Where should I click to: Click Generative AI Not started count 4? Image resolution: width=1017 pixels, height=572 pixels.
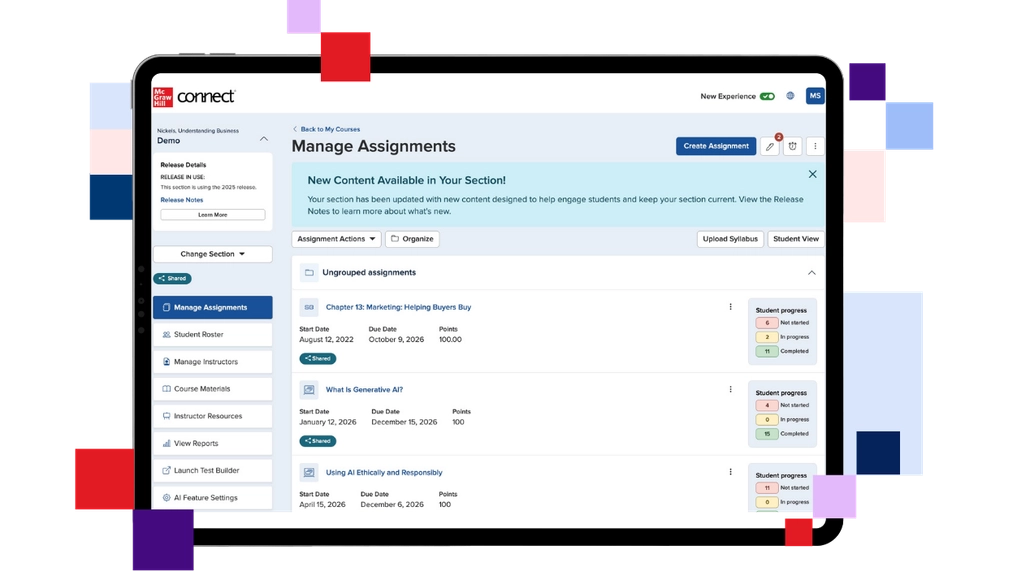click(x=767, y=405)
